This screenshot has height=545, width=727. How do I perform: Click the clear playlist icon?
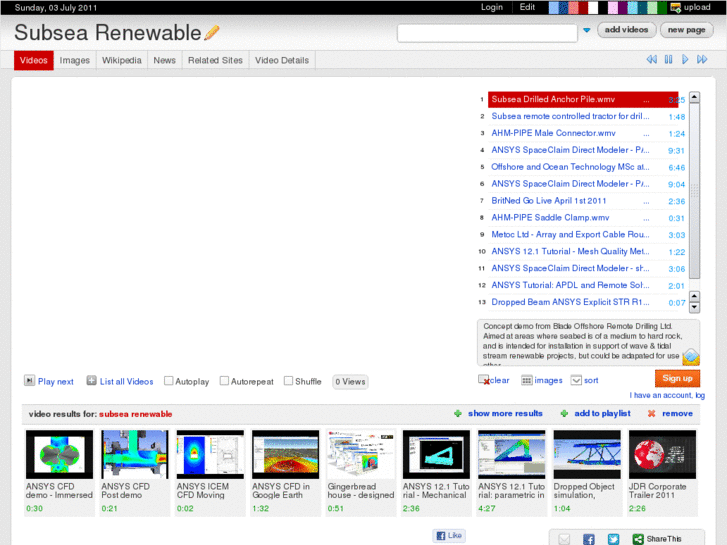[x=484, y=380]
